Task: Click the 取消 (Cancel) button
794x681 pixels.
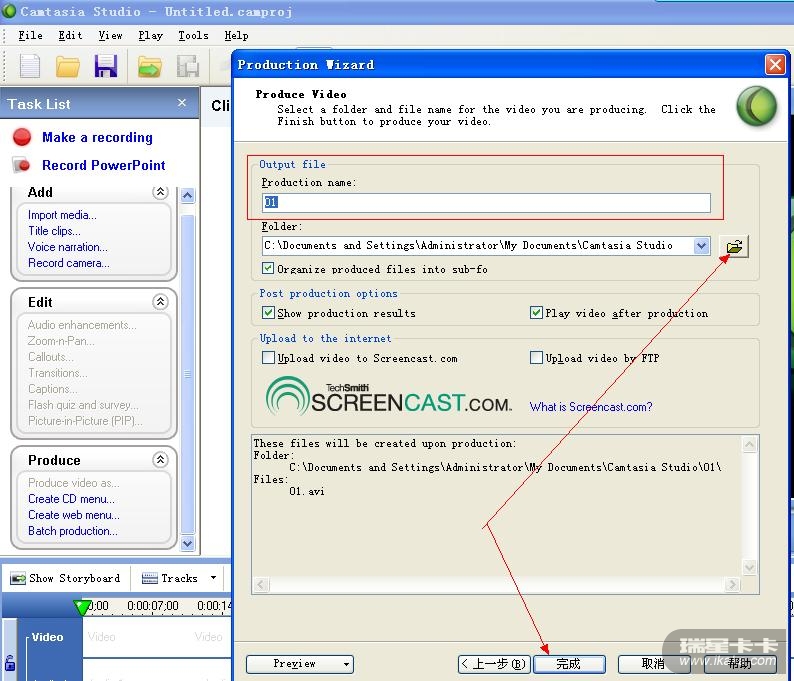Action: [653, 664]
